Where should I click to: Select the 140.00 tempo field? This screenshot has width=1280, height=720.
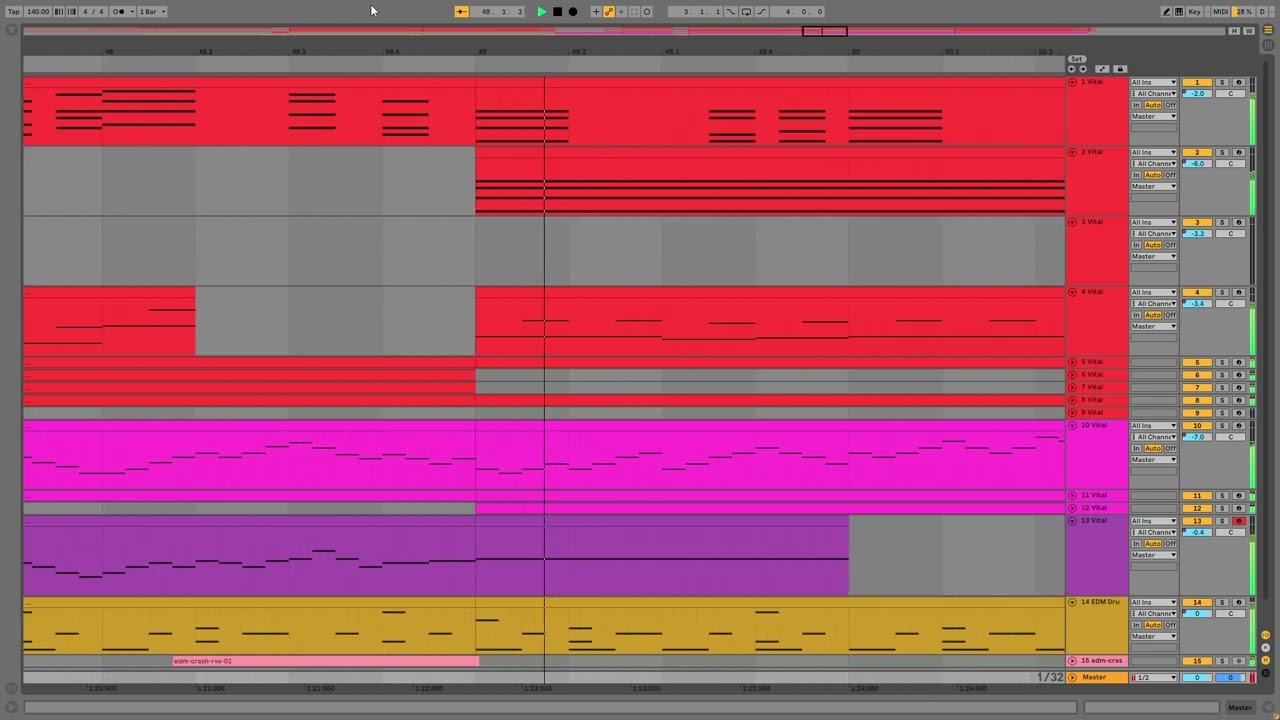click(x=37, y=12)
